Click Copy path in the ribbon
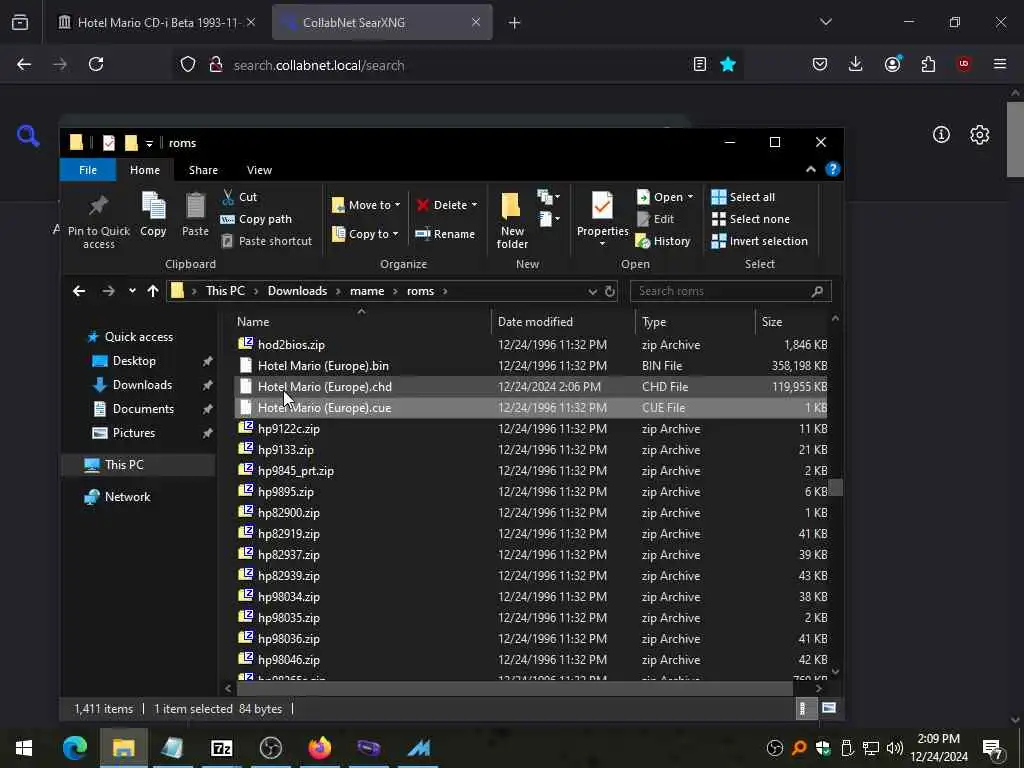Screen dimensions: 1024x768 click(x=256, y=219)
